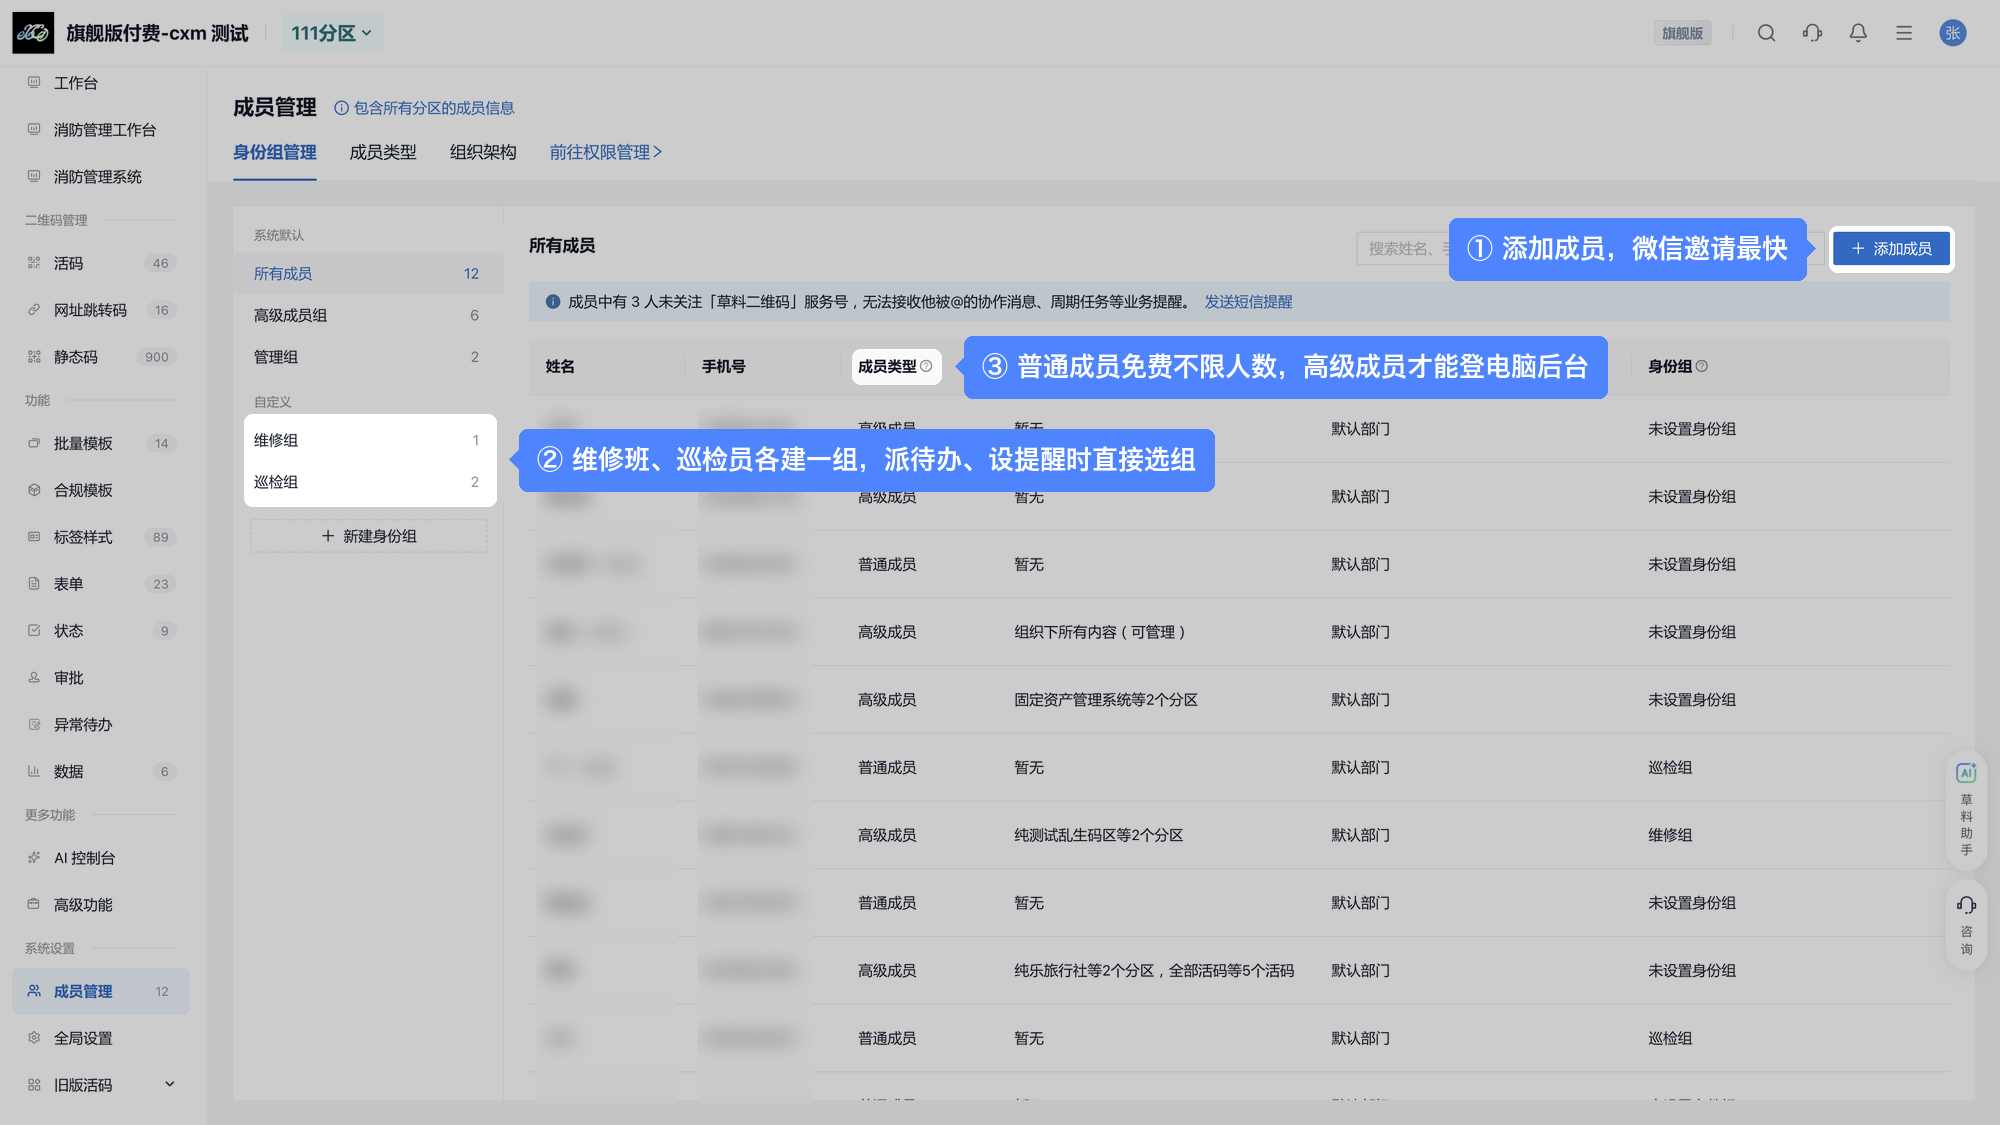Open the search magnifier icon in header

pyautogui.click(x=1766, y=33)
